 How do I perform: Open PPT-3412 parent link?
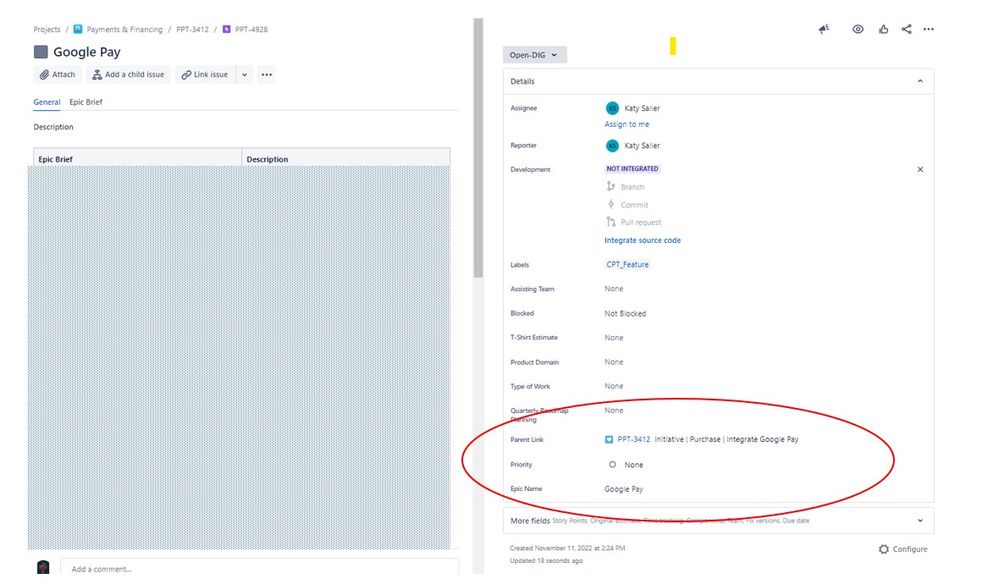[x=634, y=439]
